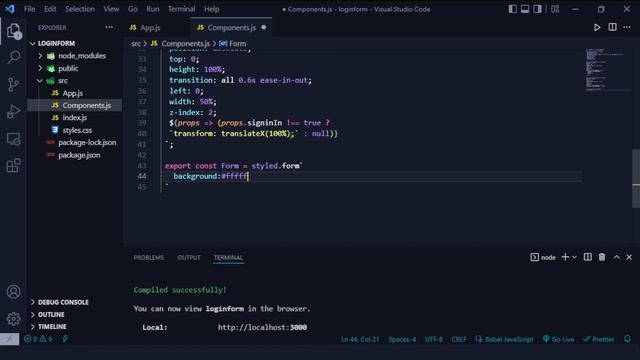
Task: Click the Run Code play icon
Action: click(x=597, y=27)
